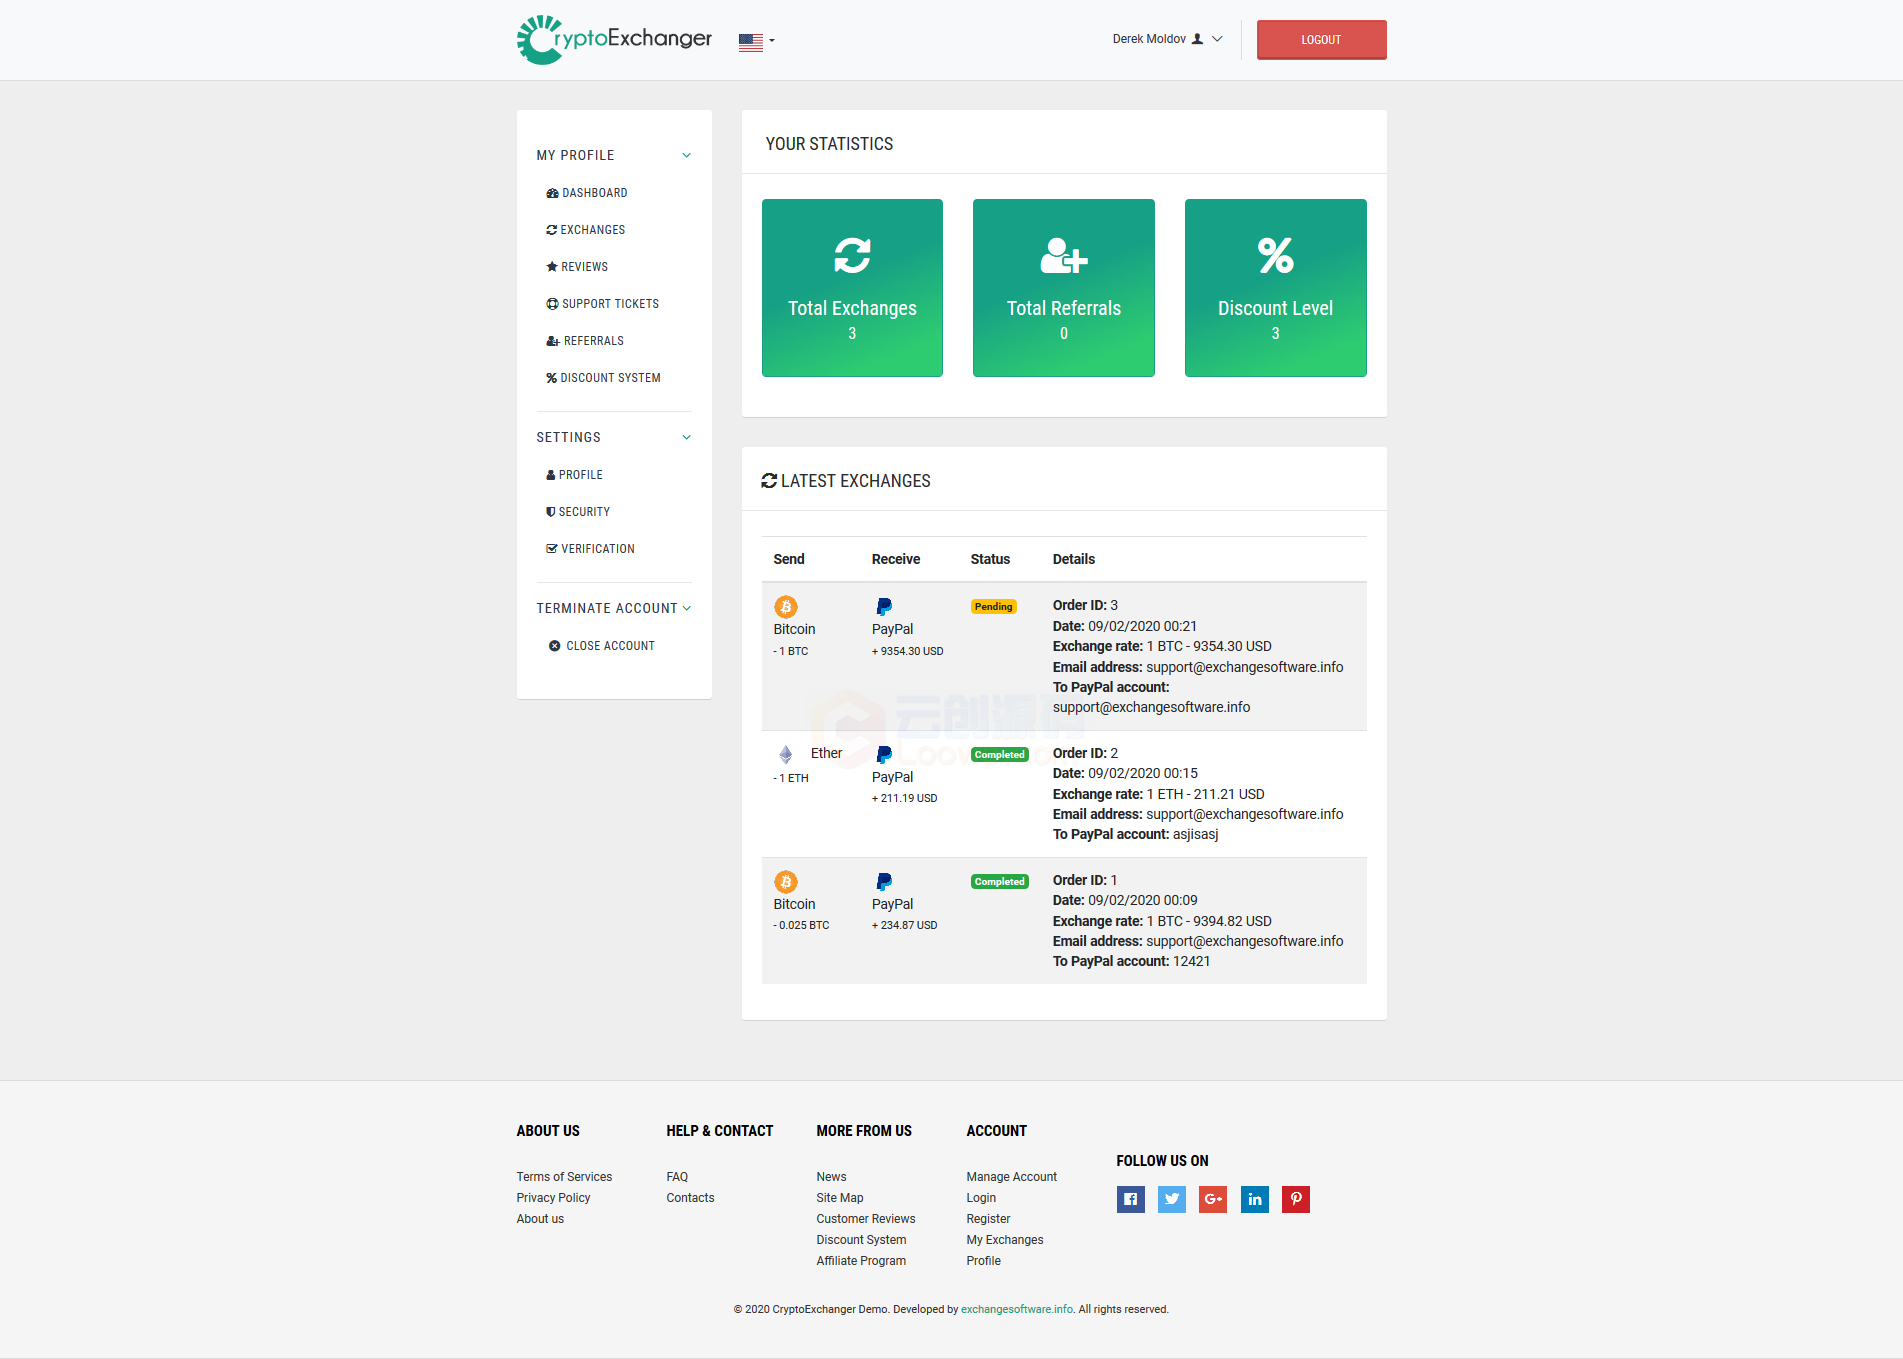Collapse the TERMINATE ACCOUNT section chevron
Screen dimensions: 1903x1359
pos(687,608)
